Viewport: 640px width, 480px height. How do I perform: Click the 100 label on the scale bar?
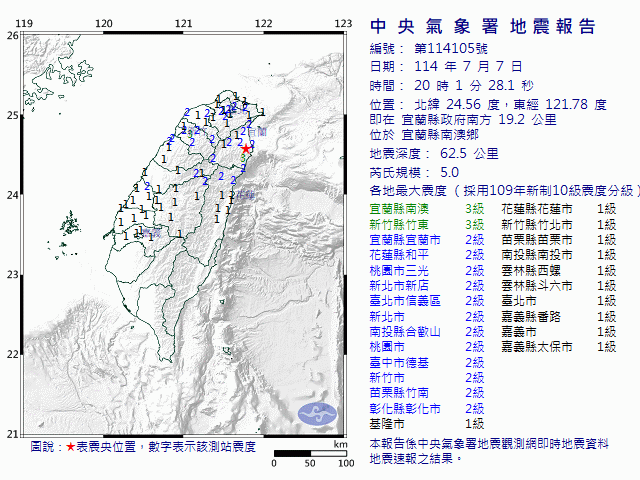(x=346, y=463)
